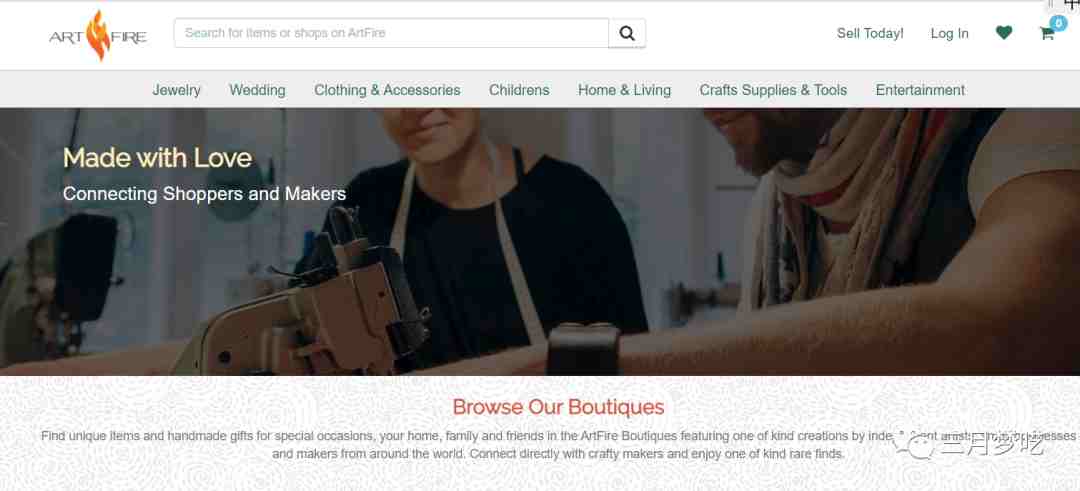Click the Browse Our Boutiques heading

tap(559, 407)
